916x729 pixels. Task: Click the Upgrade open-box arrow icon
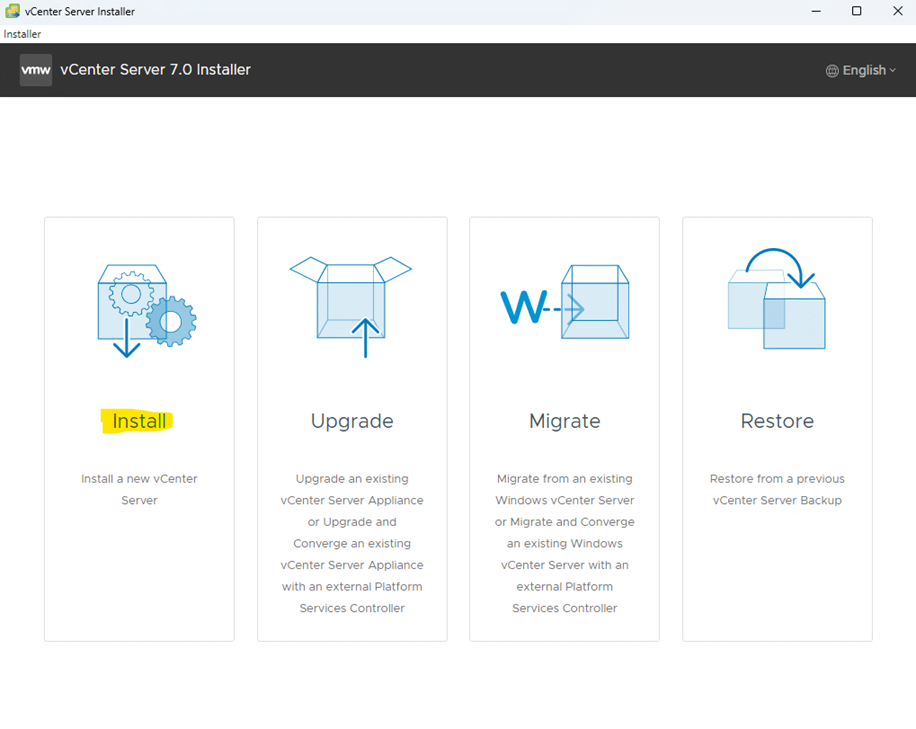point(351,306)
